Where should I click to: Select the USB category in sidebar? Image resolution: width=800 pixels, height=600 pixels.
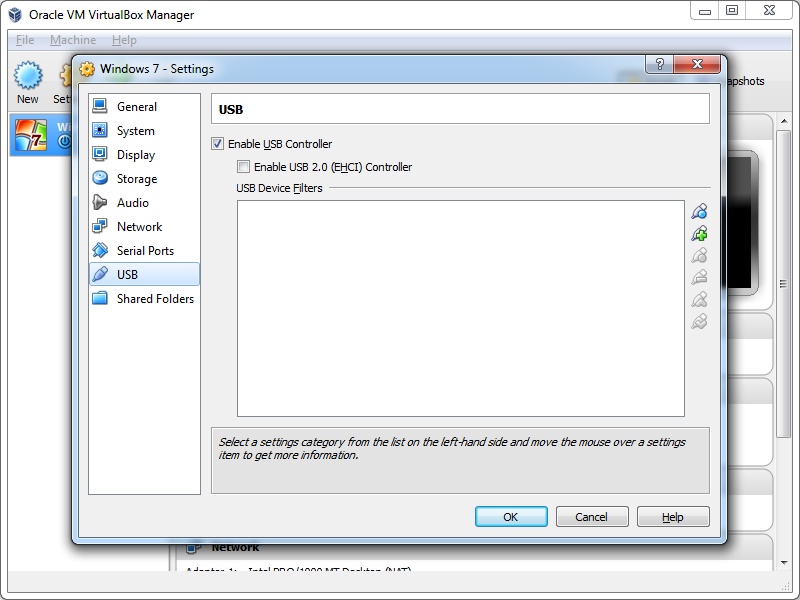127,275
